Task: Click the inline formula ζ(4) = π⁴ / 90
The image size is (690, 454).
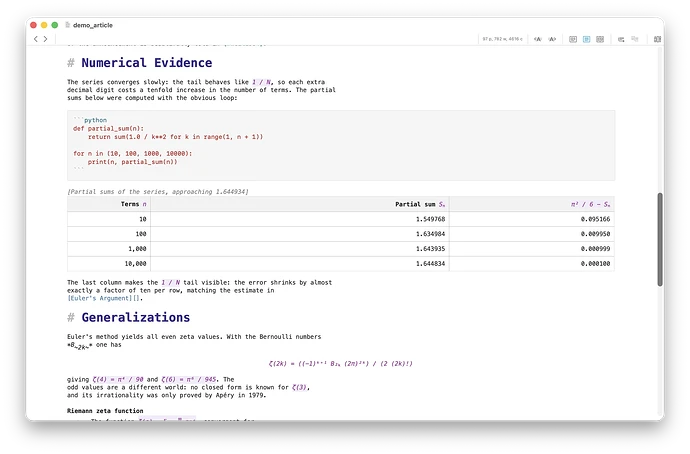Action: [118, 379]
